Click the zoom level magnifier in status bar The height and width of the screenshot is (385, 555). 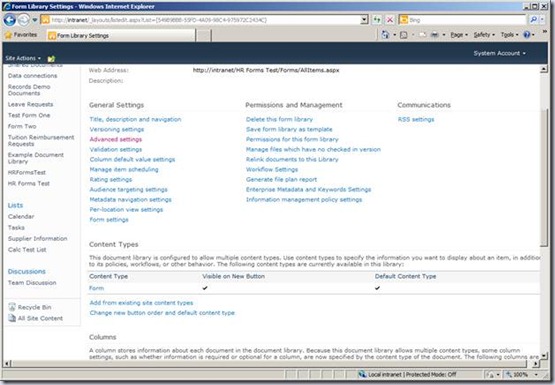(509, 374)
